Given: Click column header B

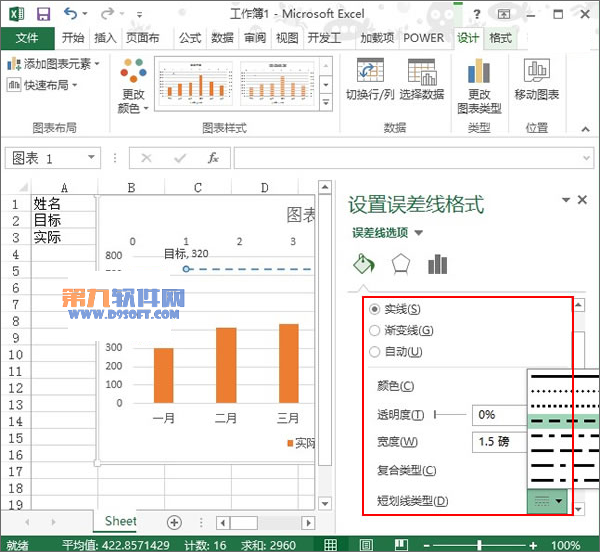Looking at the screenshot, I should 131,187.
